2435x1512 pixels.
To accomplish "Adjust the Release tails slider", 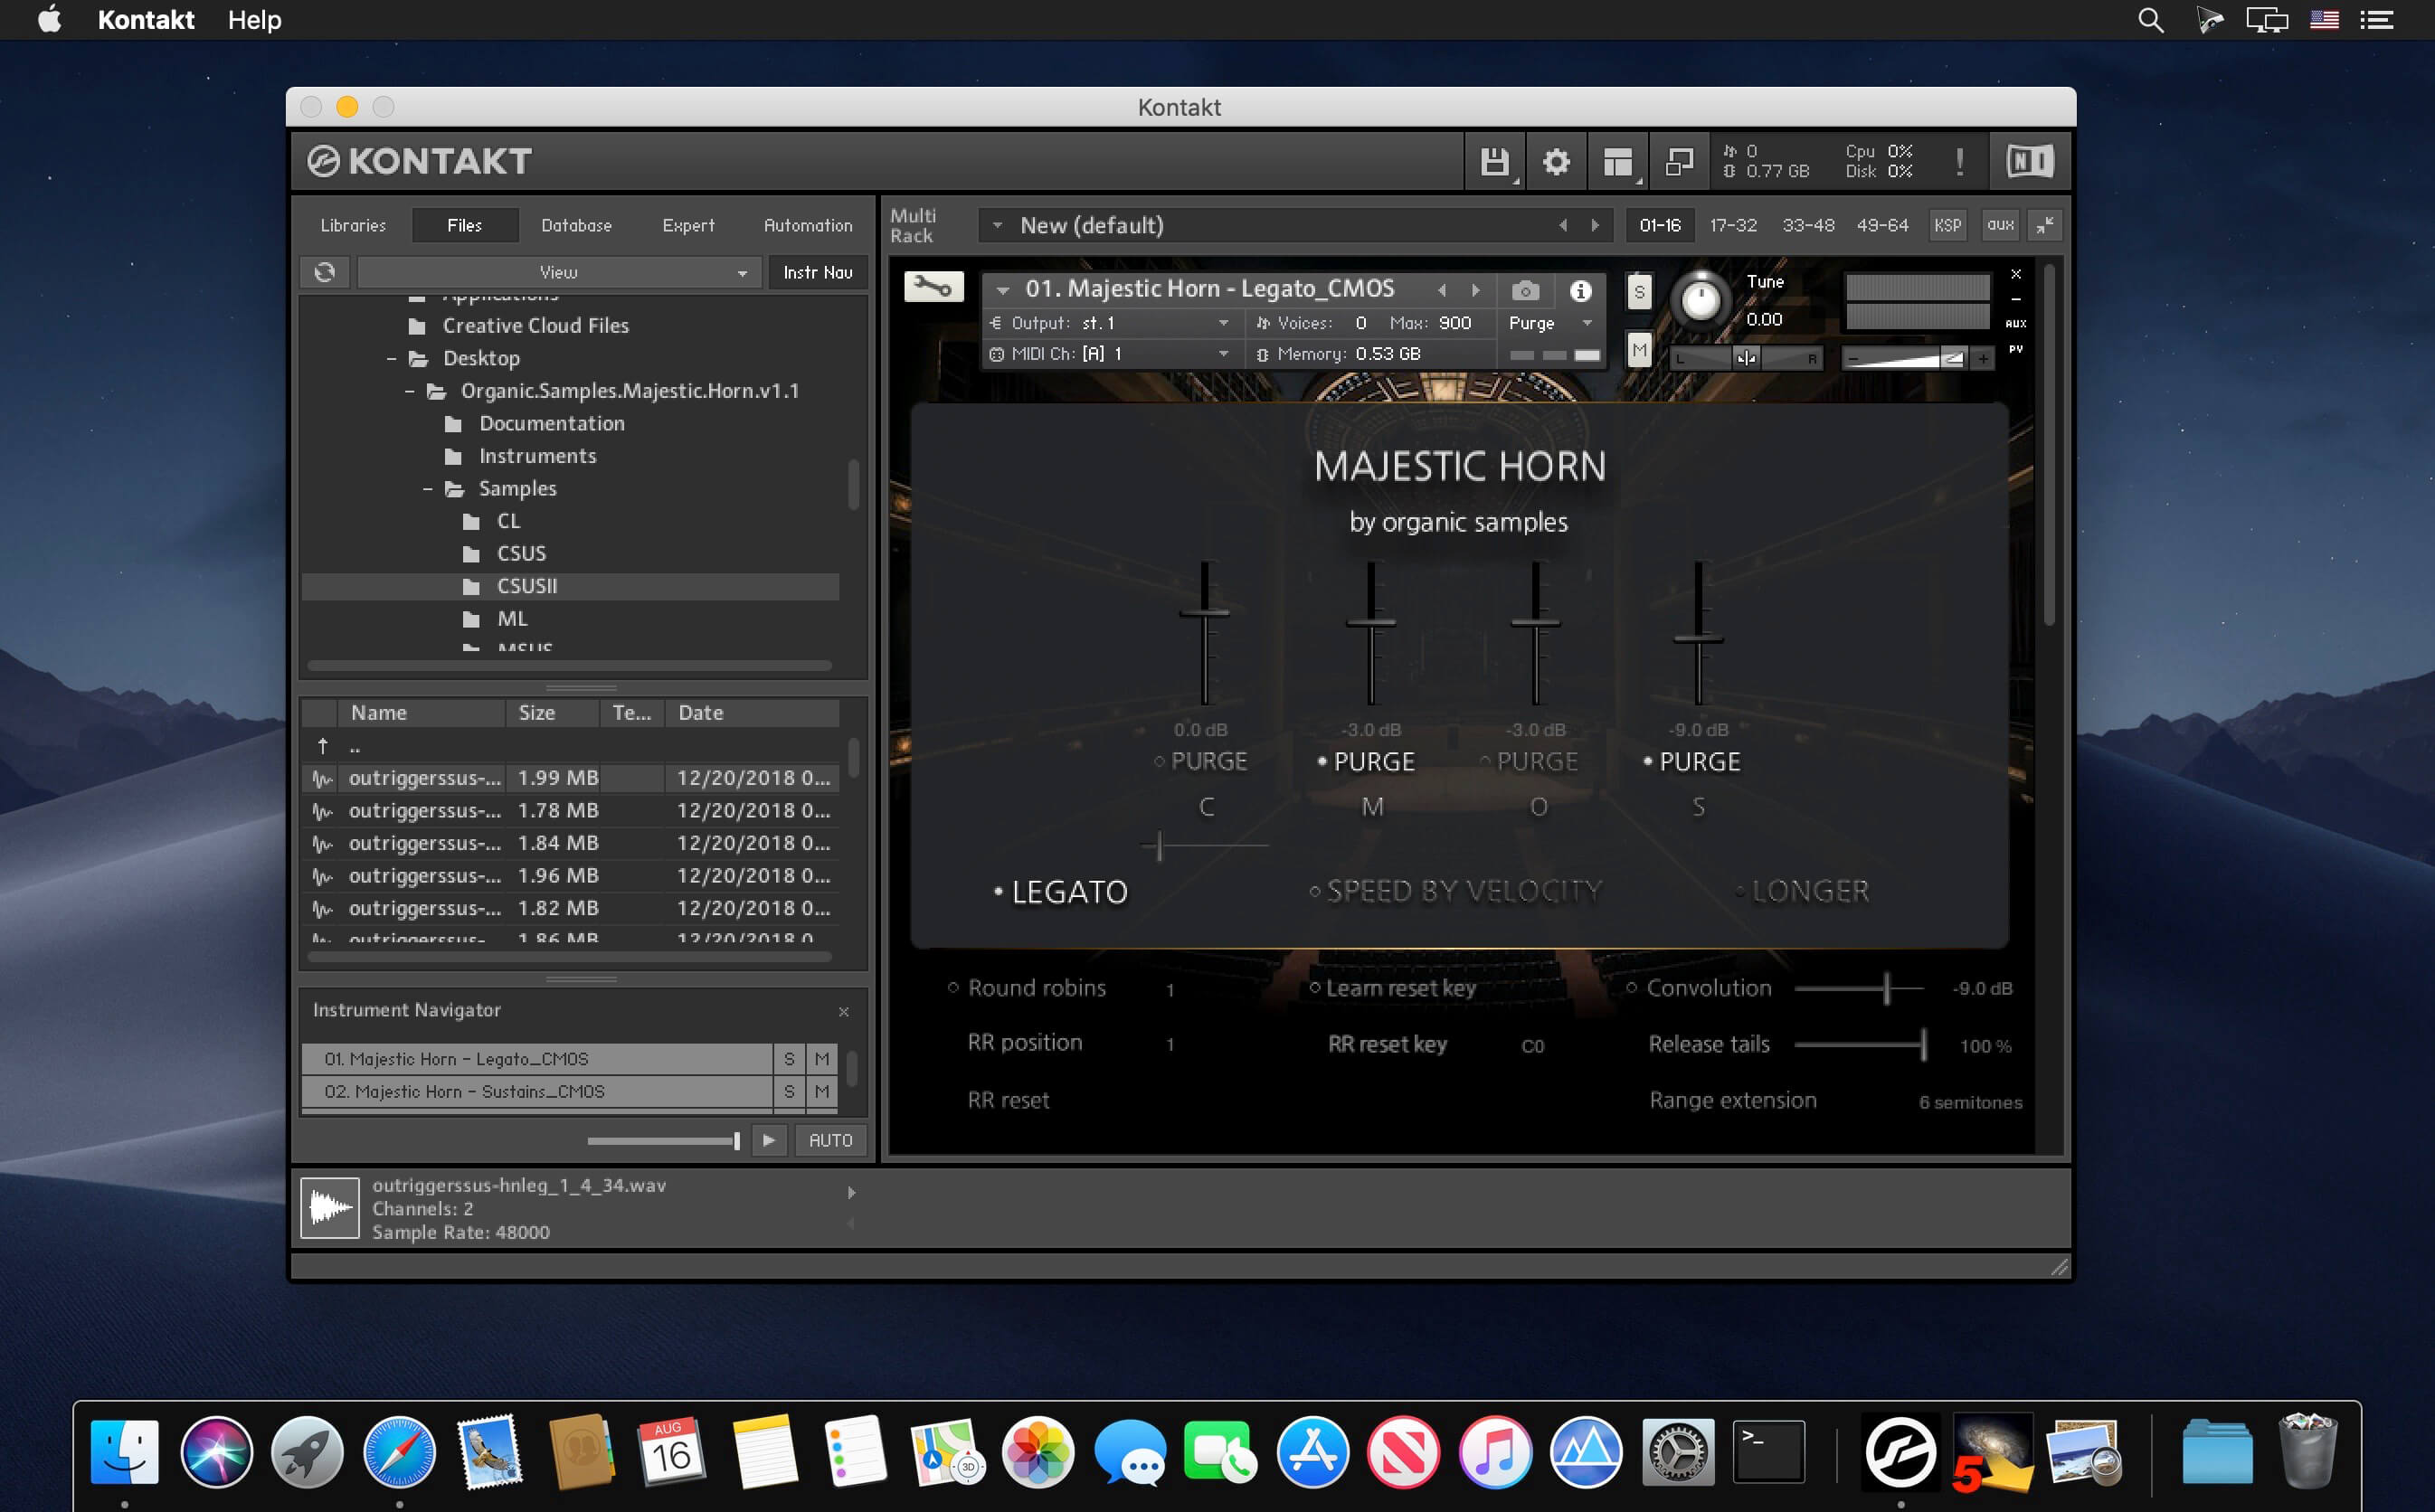I will pos(1860,1045).
